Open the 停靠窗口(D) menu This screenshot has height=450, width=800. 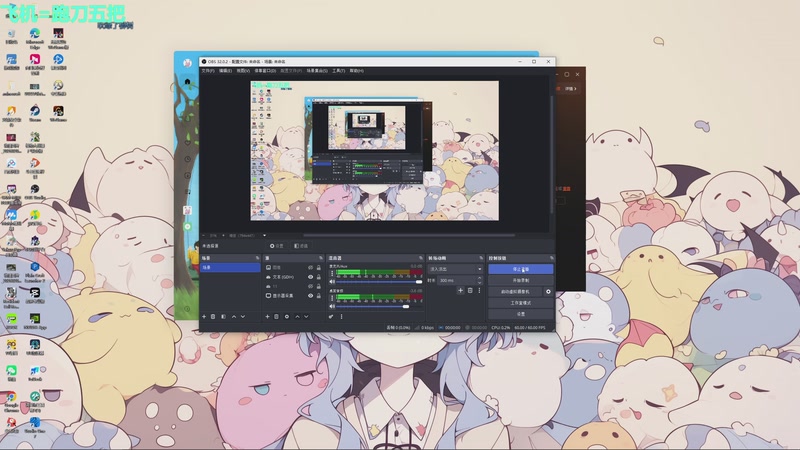coord(265,71)
